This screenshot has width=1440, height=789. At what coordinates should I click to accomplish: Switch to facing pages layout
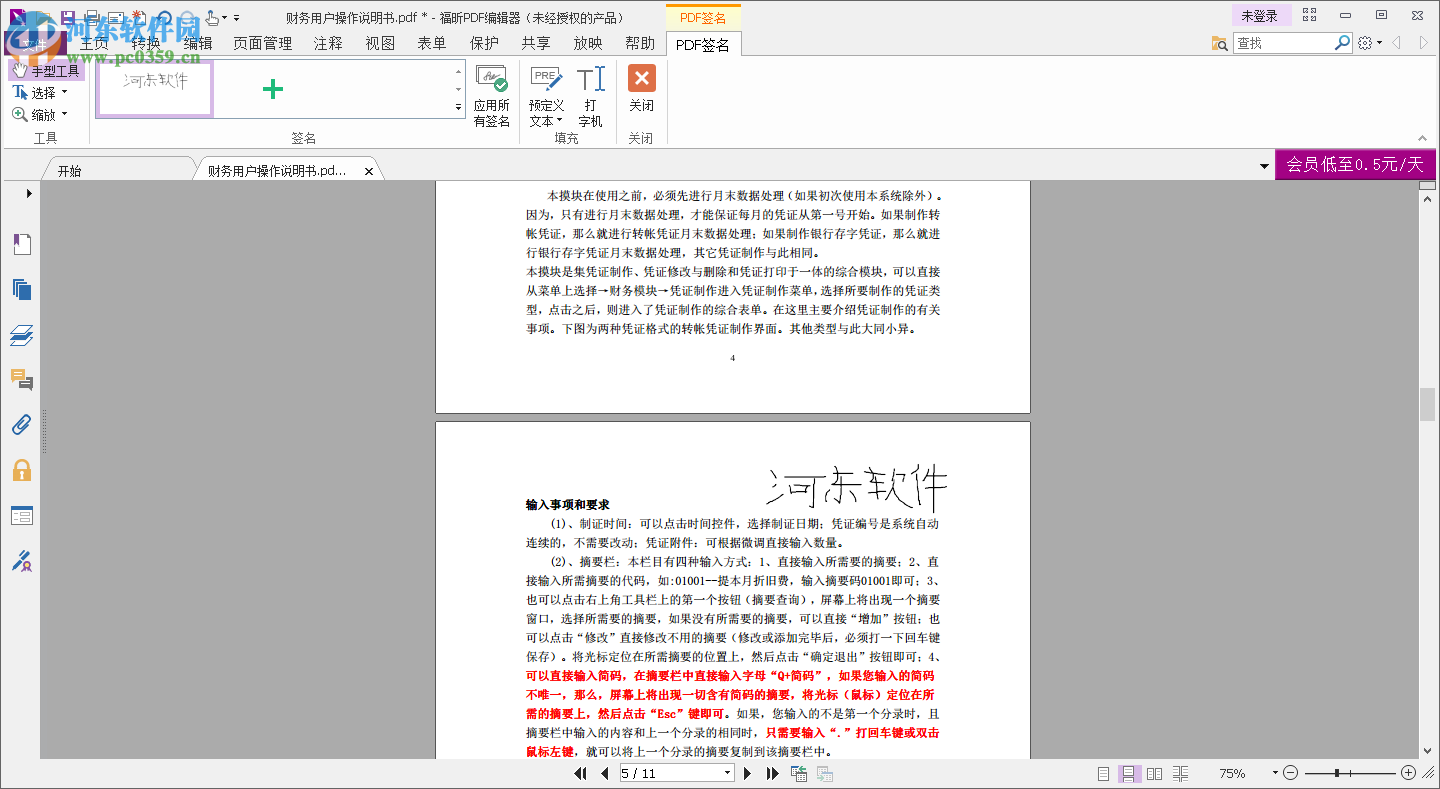point(1154,773)
